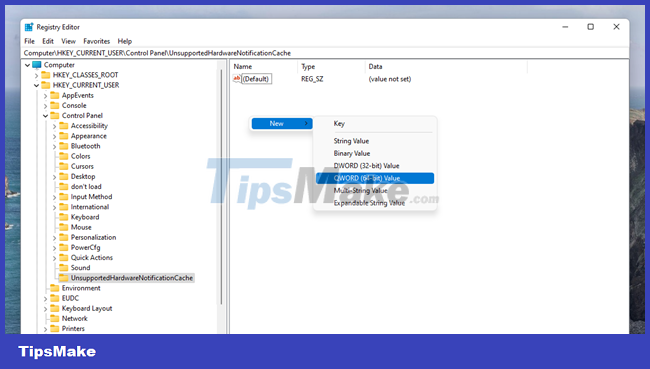Choose Multi-String Value from the submenu
The height and width of the screenshot is (369, 650).
[x=375, y=191]
